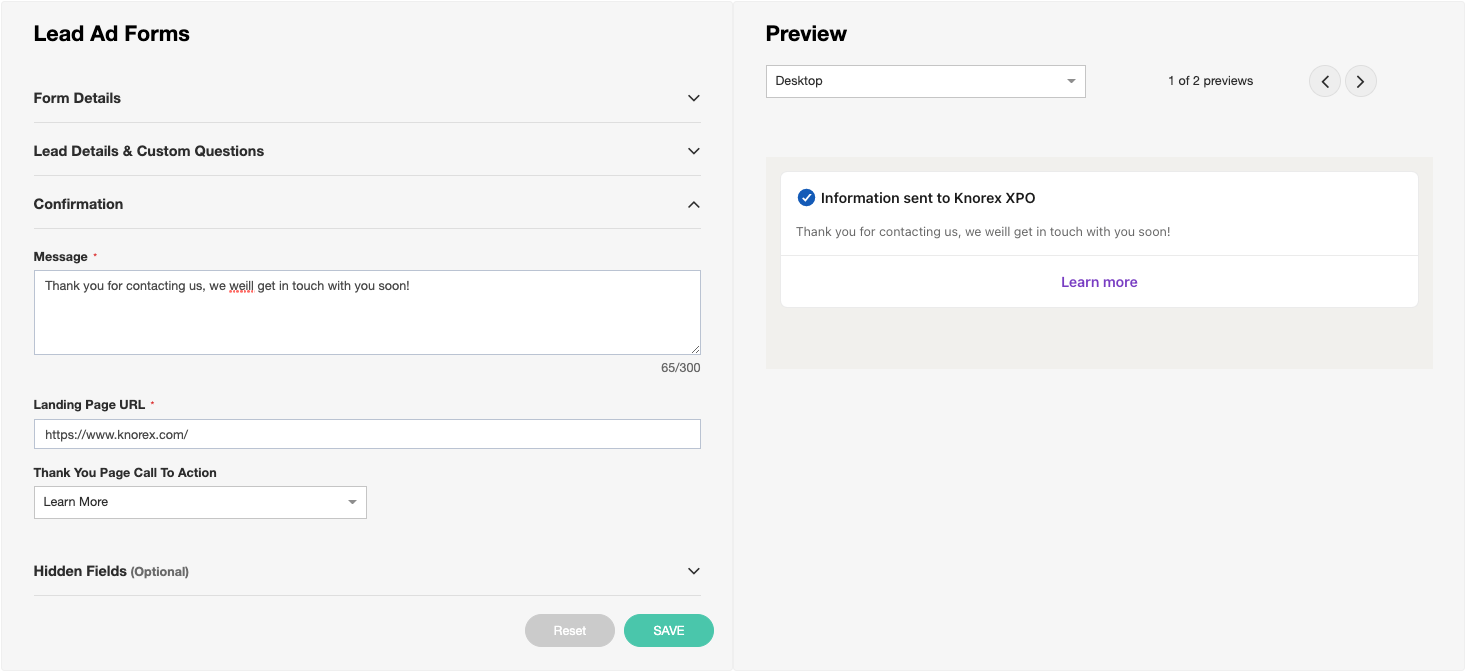The height and width of the screenshot is (671, 1466).
Task: Expand the Form Details chevron arrow
Action: tap(693, 98)
